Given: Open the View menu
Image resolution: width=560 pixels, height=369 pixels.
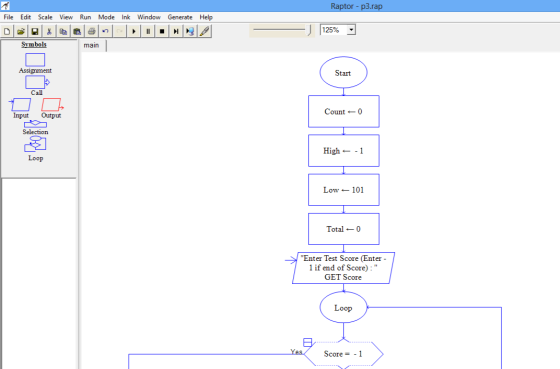Looking at the screenshot, I should pos(66,17).
